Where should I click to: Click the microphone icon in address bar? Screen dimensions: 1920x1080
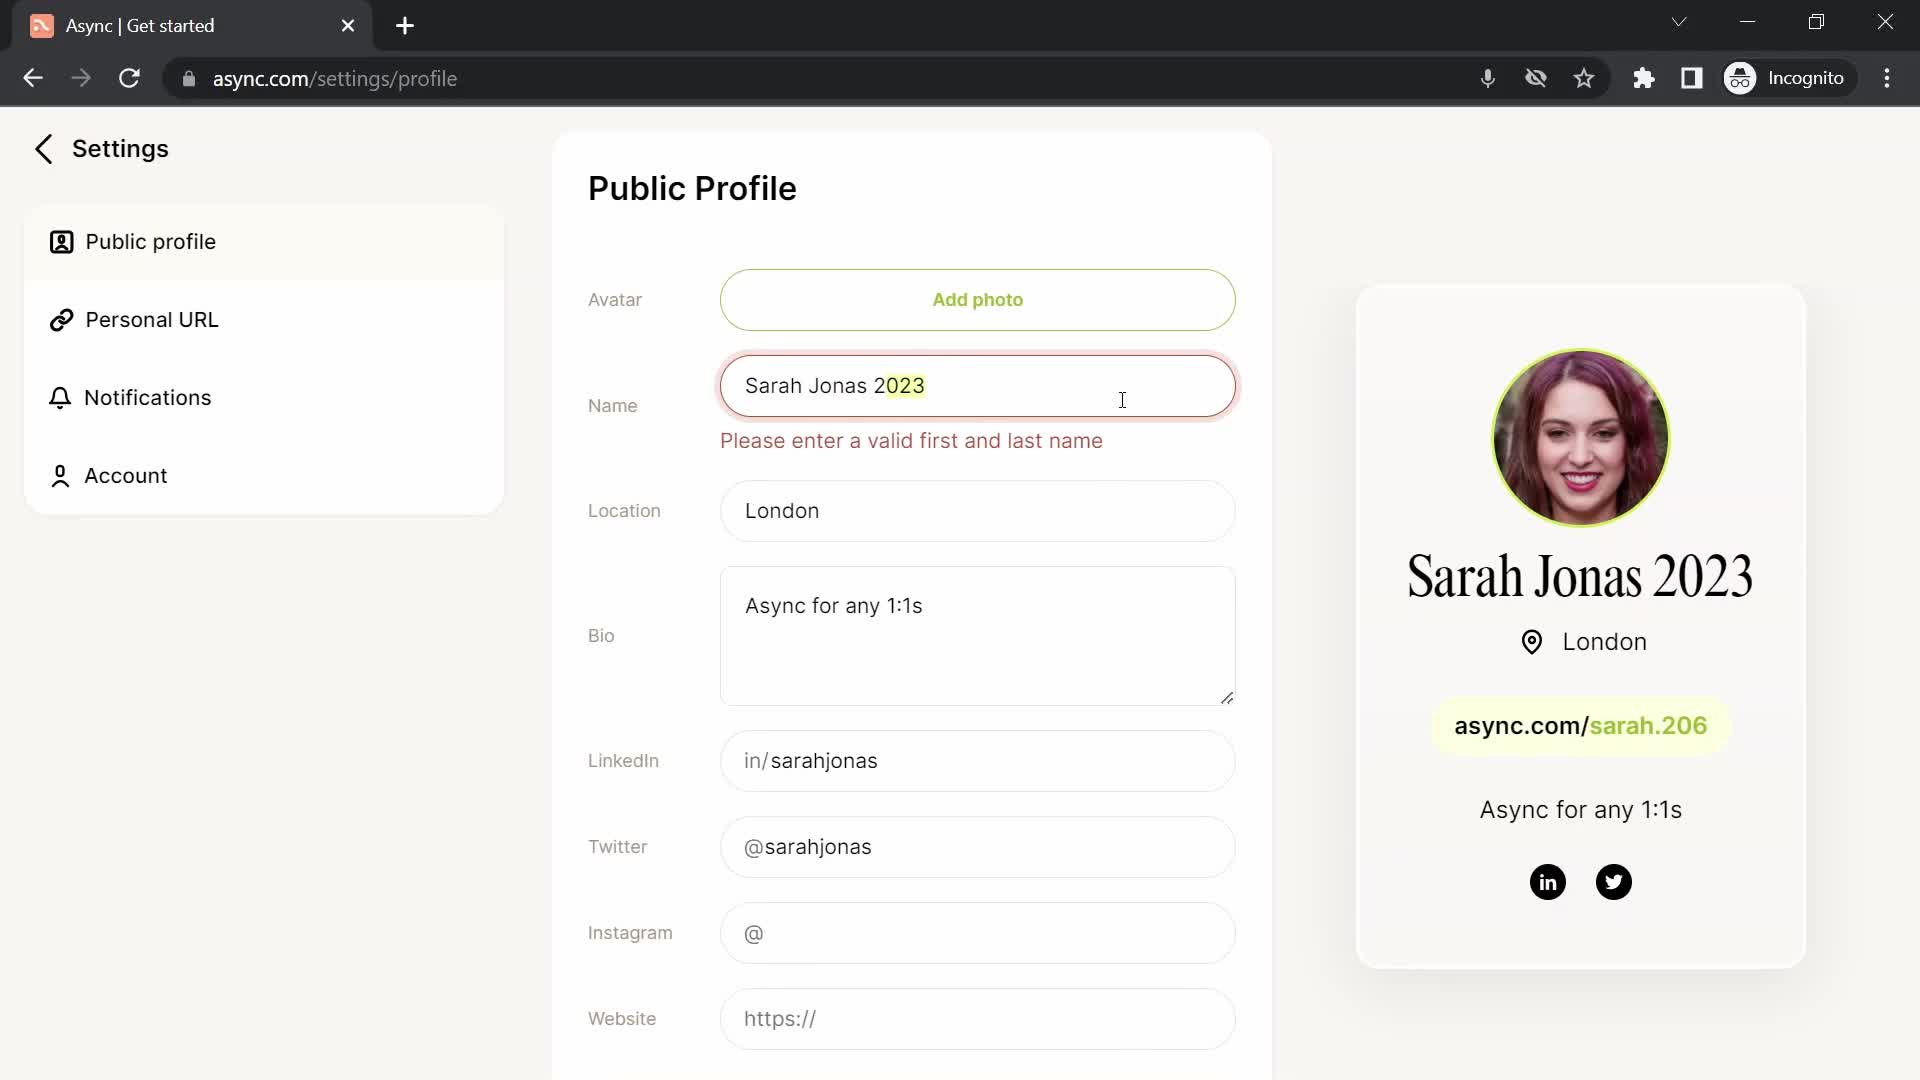point(1488,78)
